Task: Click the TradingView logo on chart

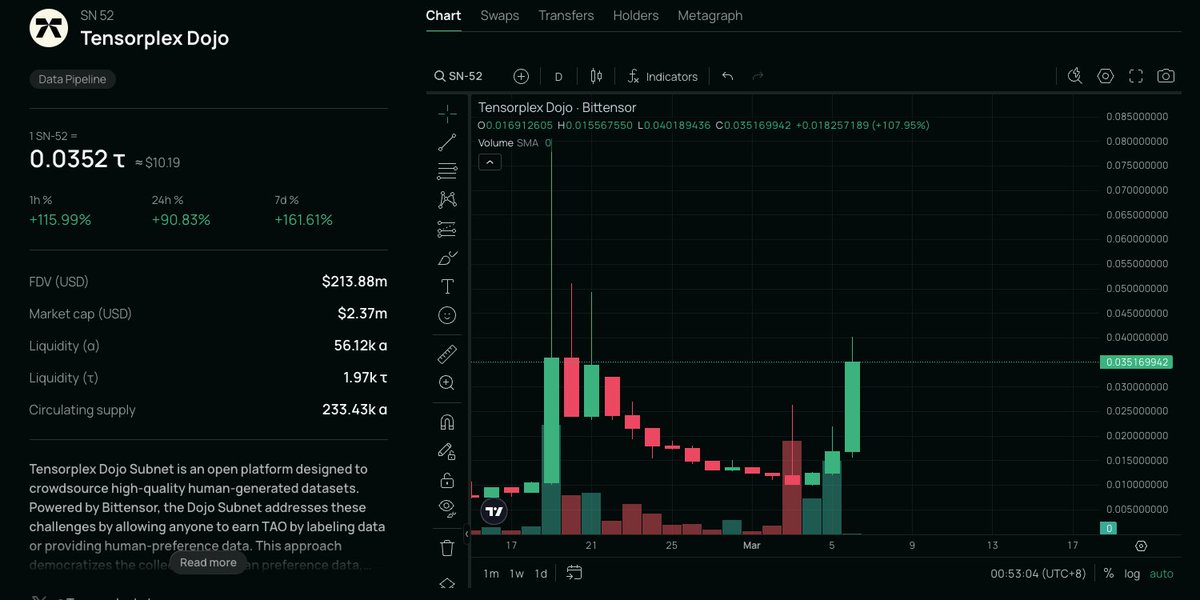Action: point(493,511)
